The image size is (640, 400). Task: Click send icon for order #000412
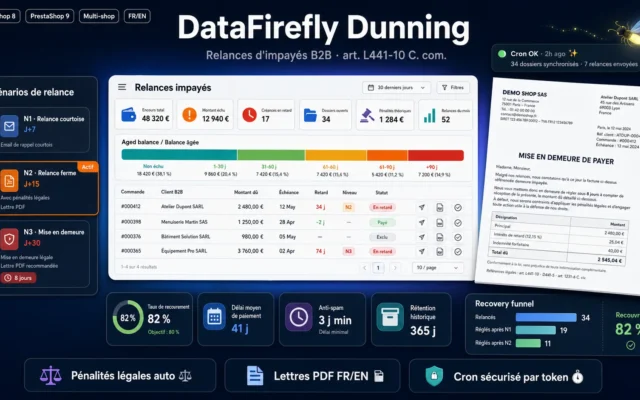tap(422, 207)
